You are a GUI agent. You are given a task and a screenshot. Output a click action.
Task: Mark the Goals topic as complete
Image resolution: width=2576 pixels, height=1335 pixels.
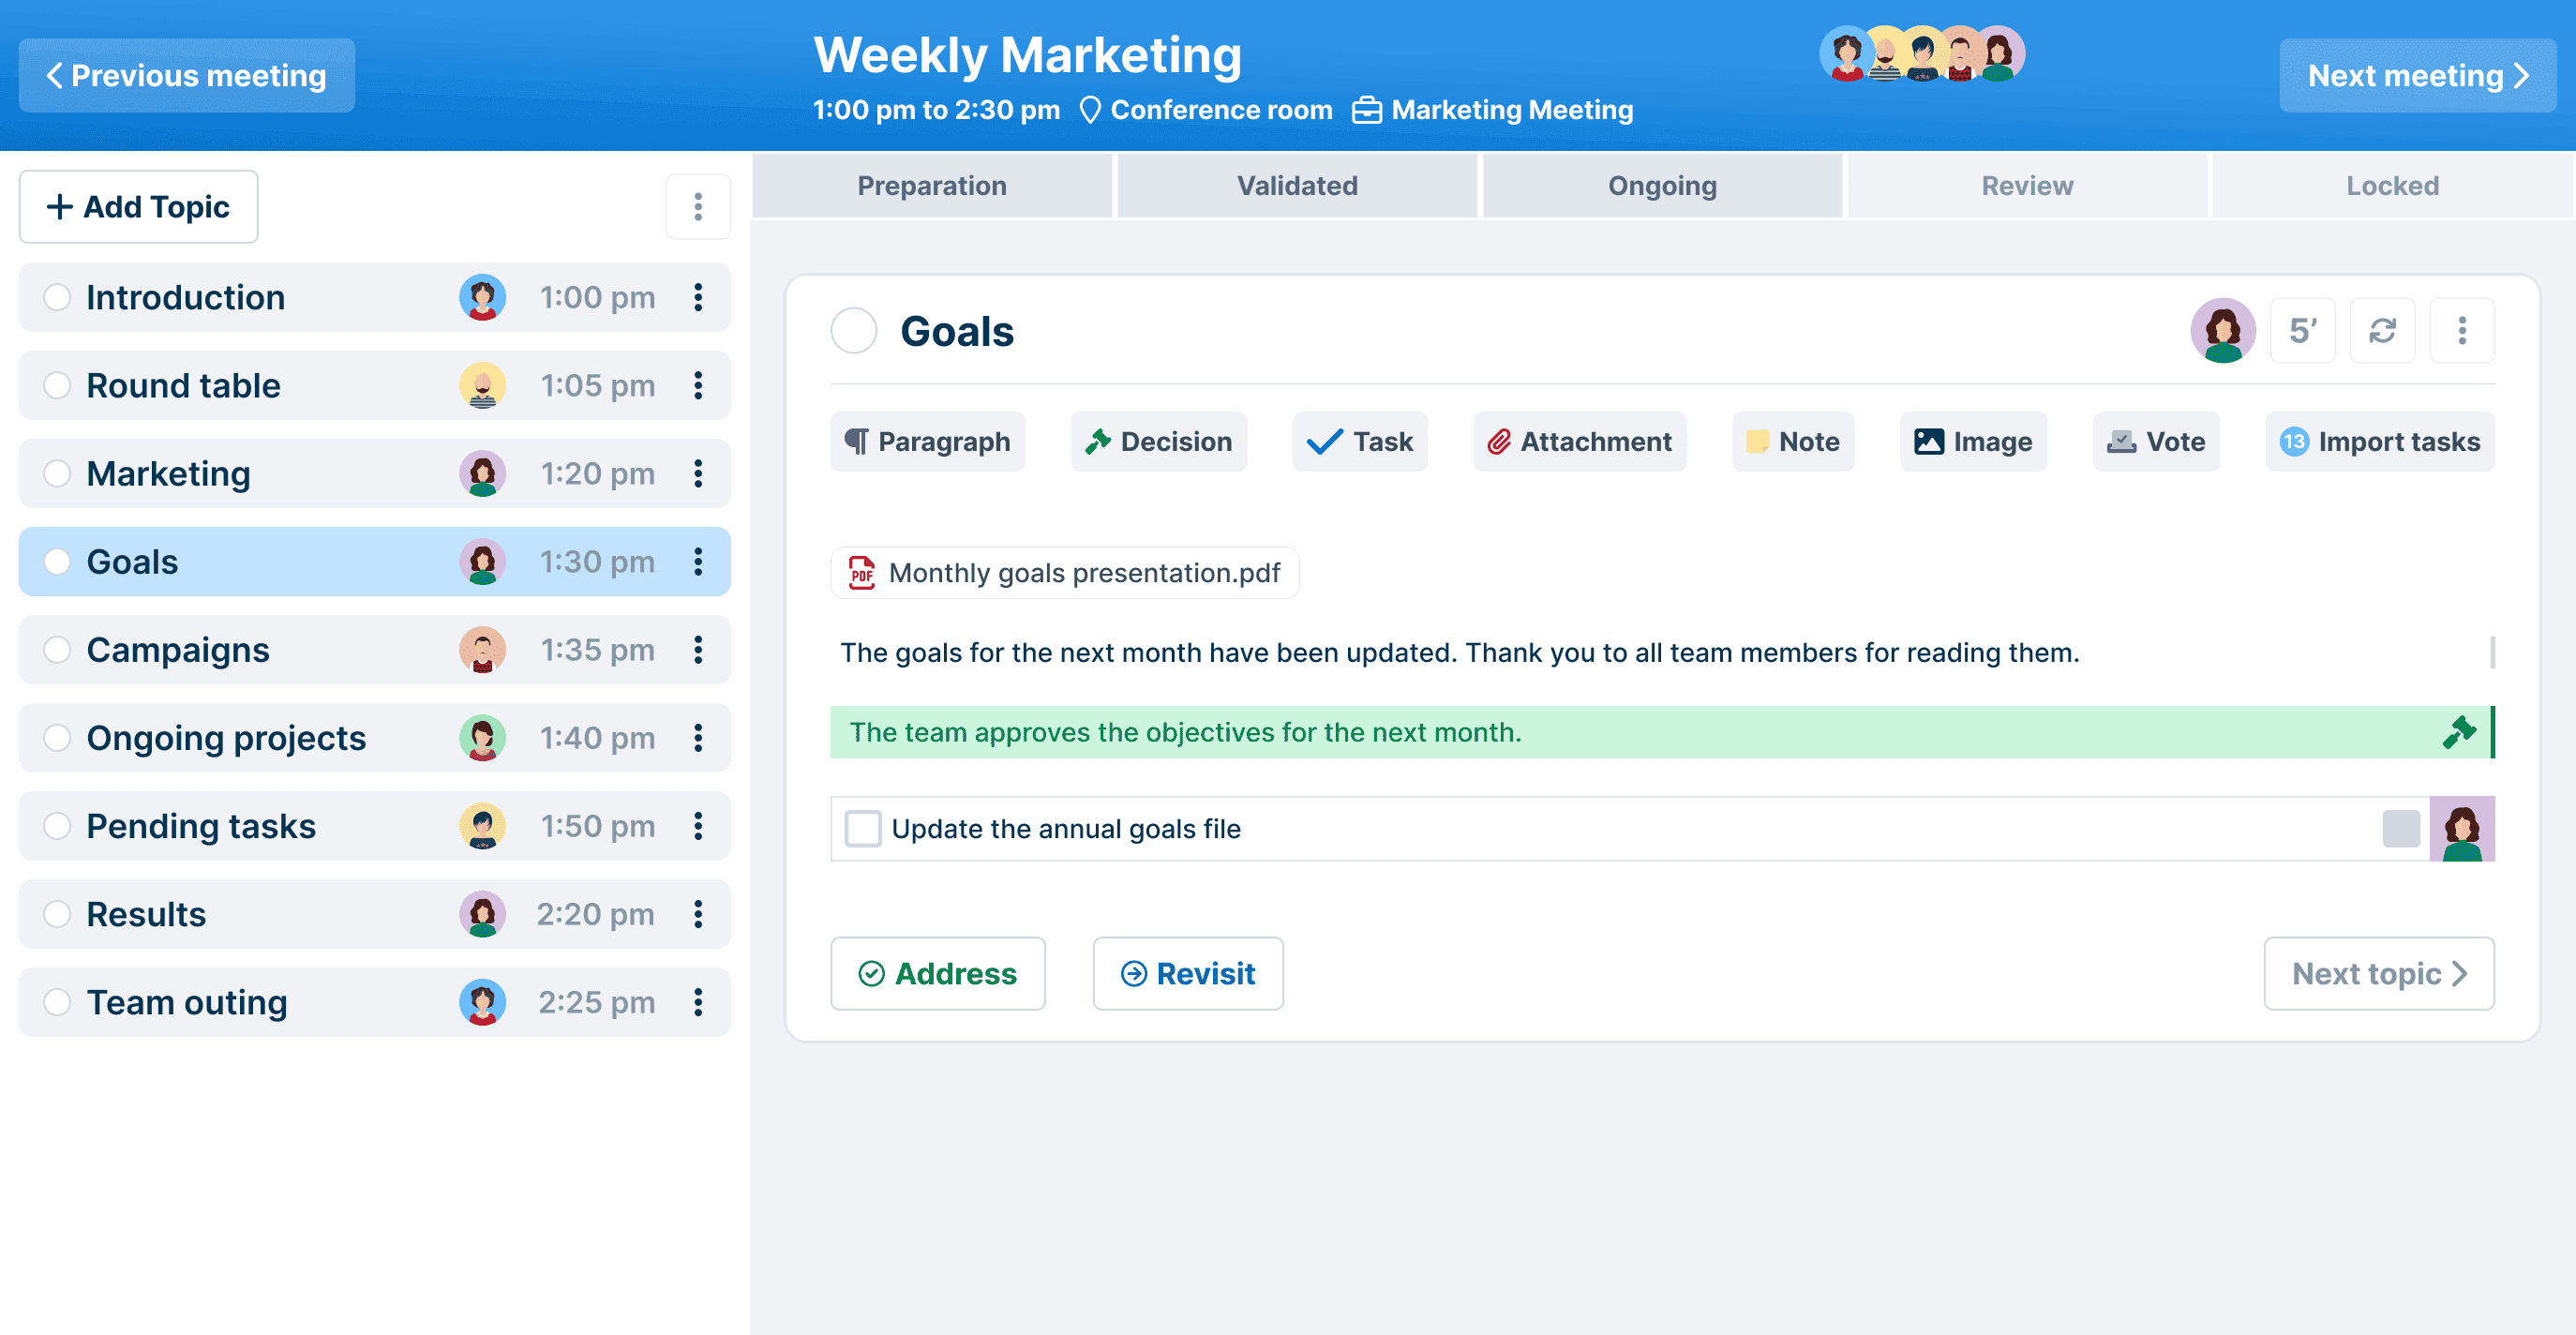coord(854,331)
